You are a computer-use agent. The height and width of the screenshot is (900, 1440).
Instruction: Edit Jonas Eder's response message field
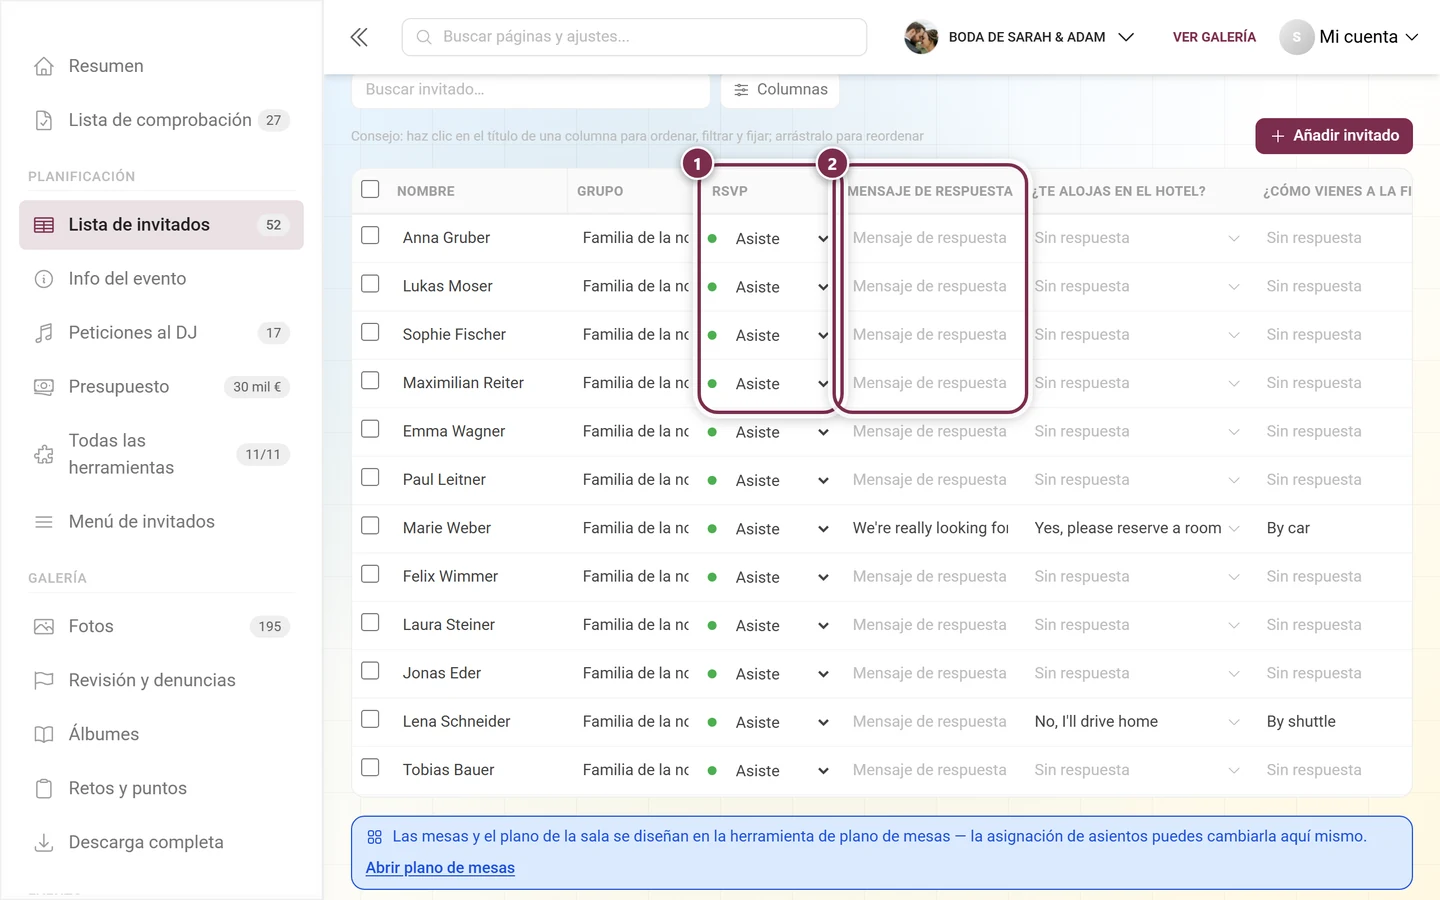pos(930,673)
